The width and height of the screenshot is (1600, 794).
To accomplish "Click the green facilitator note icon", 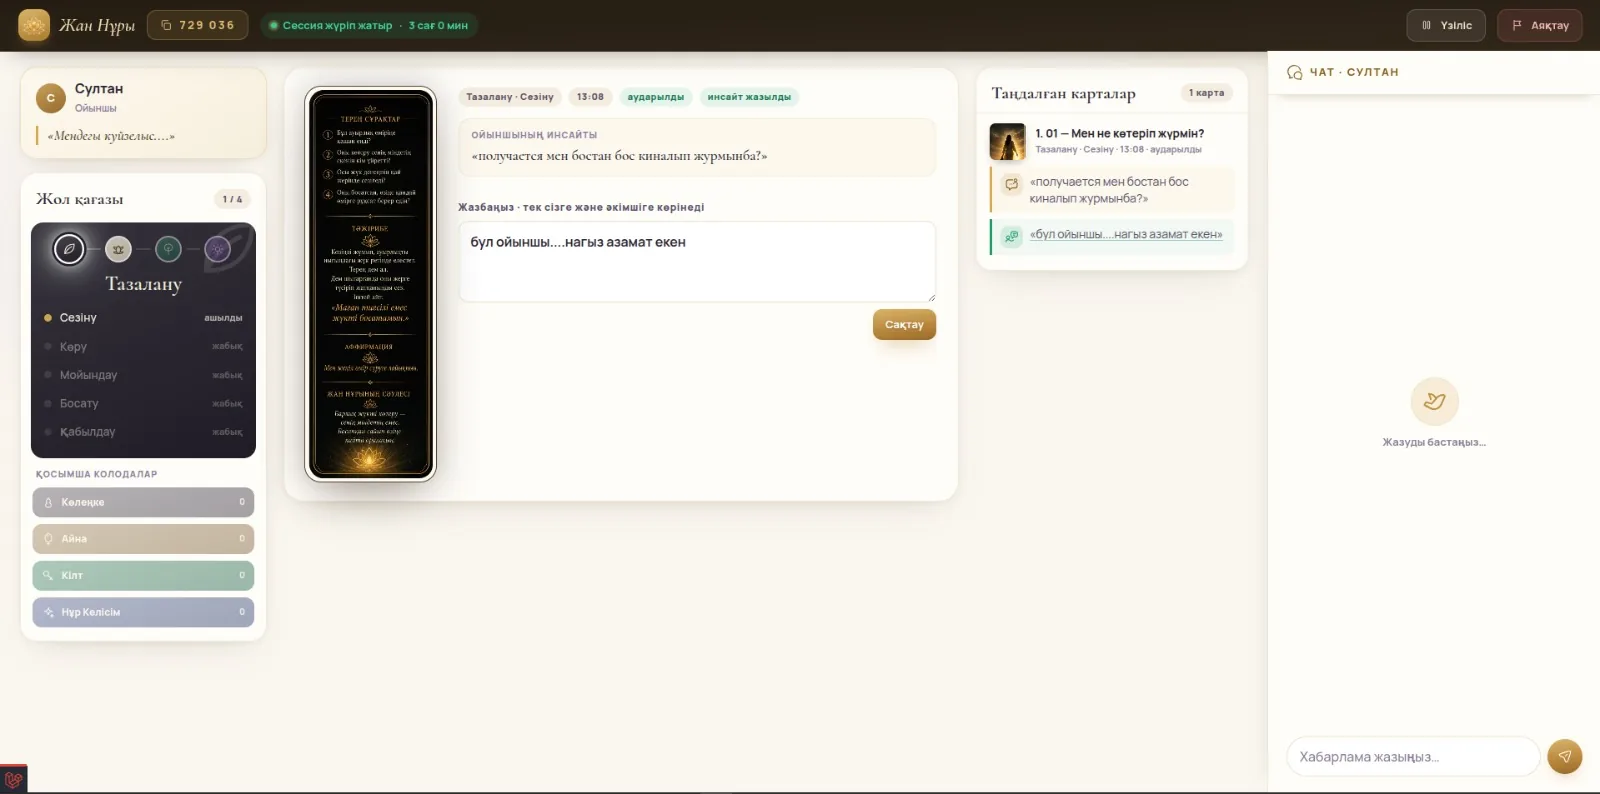I will [1011, 236].
